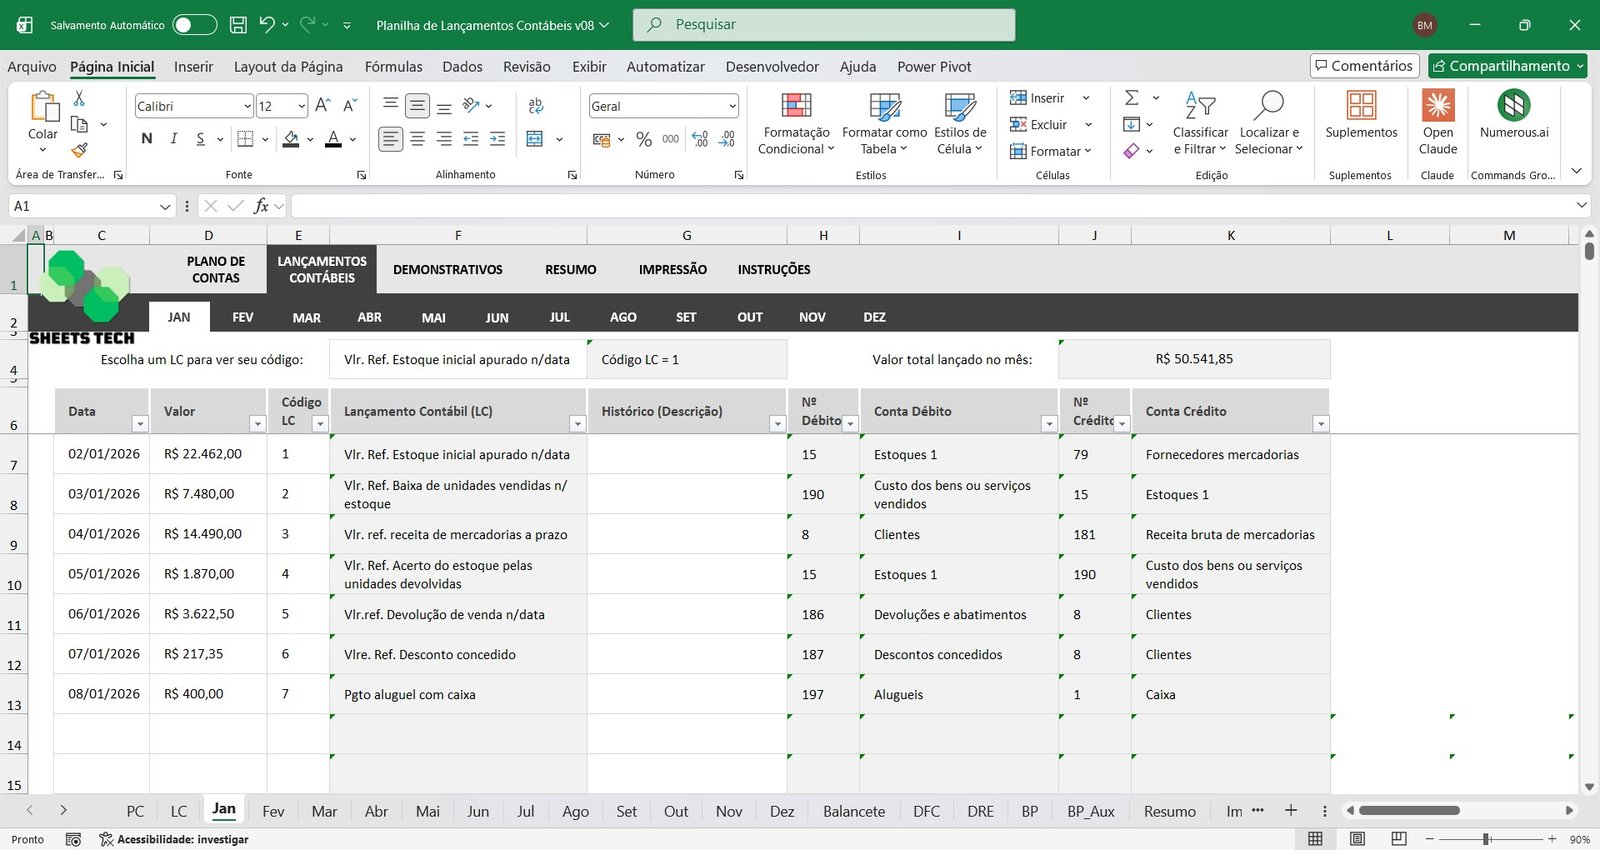Open the Valor column filter dropdown
Screen dimensions: 1600x850
[x=257, y=424]
